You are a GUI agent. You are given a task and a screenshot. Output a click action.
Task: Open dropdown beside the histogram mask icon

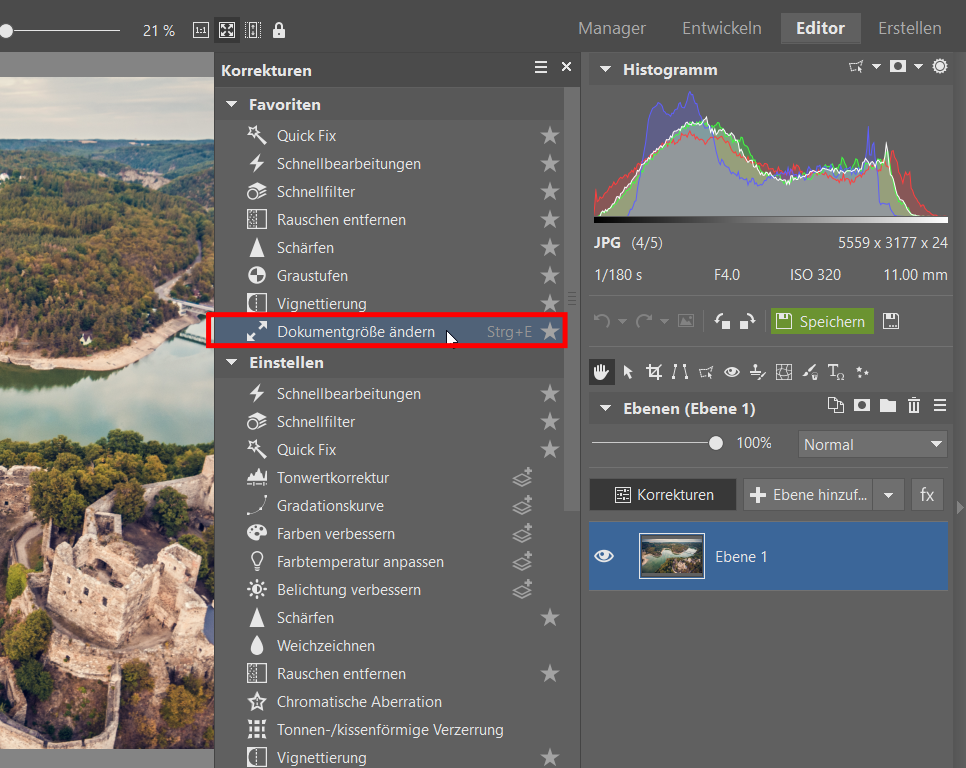(x=918, y=67)
